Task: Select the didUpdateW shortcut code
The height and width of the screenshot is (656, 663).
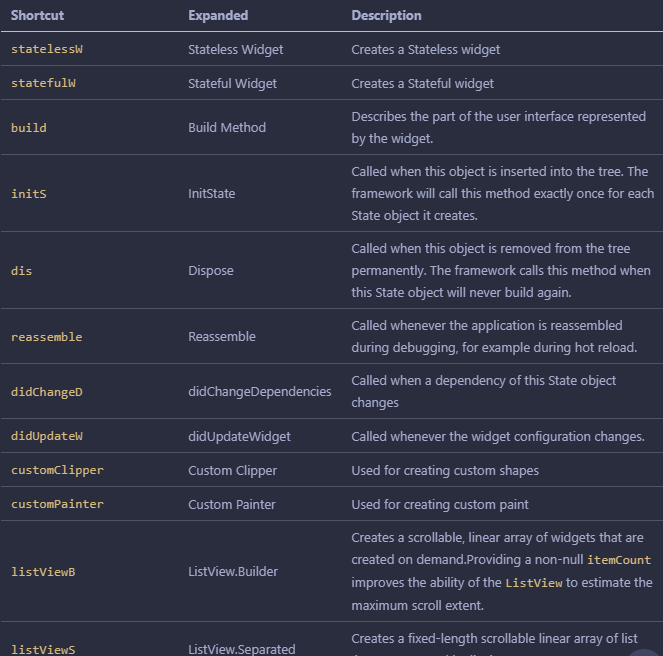Action: (x=47, y=436)
